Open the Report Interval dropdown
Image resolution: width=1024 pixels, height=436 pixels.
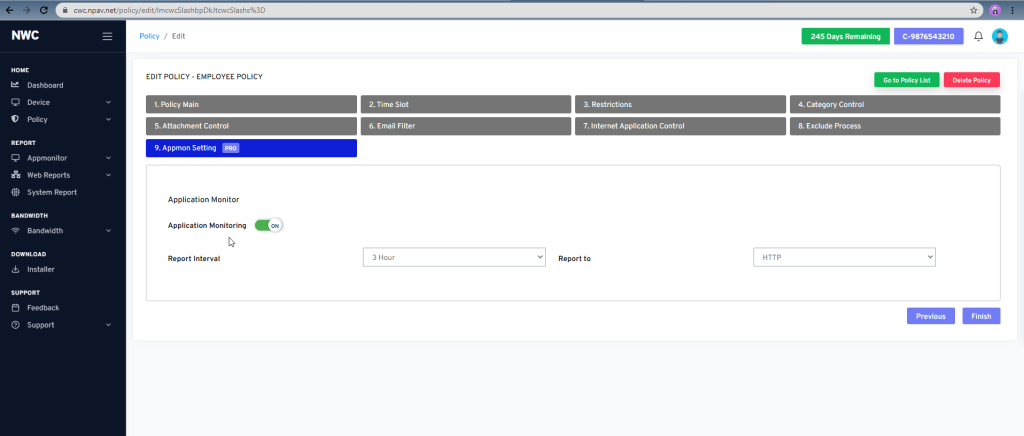coord(454,258)
